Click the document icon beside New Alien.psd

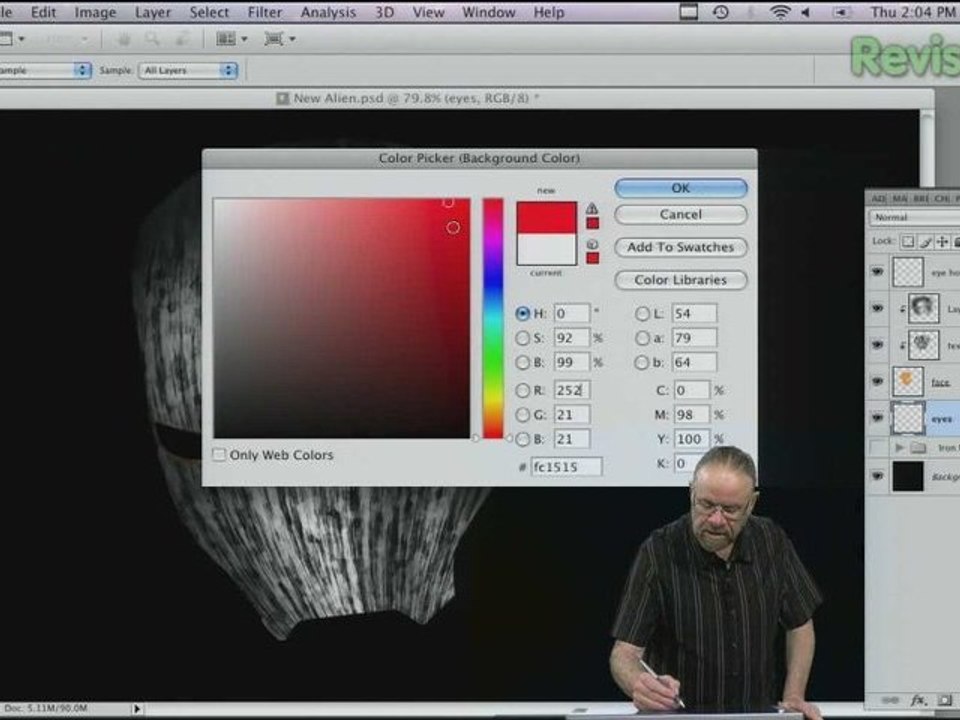point(282,99)
